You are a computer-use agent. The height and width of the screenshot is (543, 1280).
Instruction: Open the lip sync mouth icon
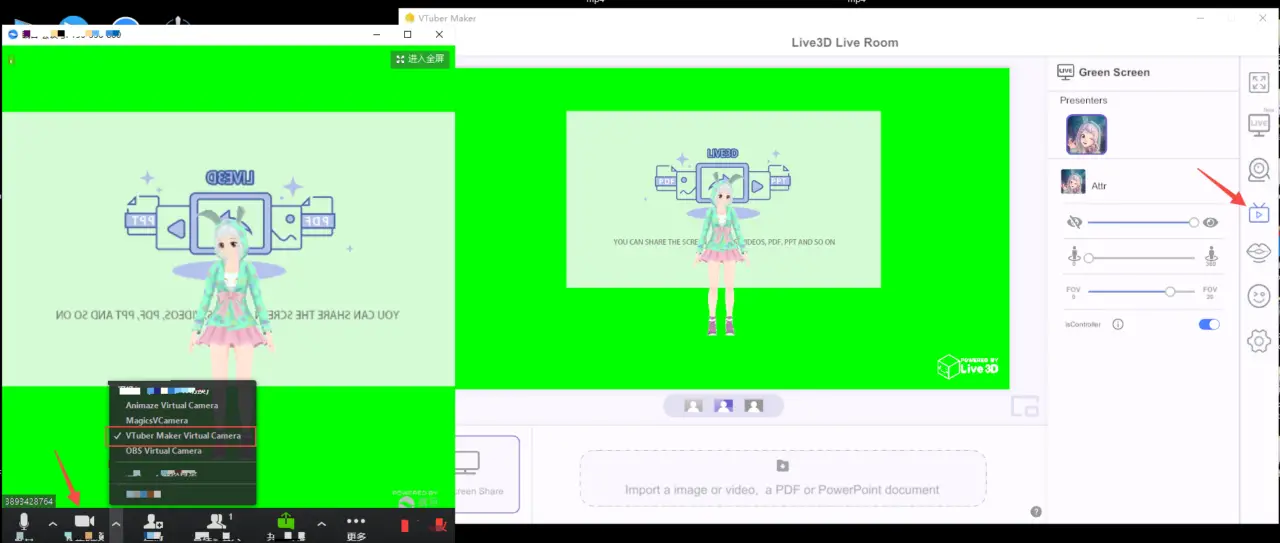[1259, 253]
